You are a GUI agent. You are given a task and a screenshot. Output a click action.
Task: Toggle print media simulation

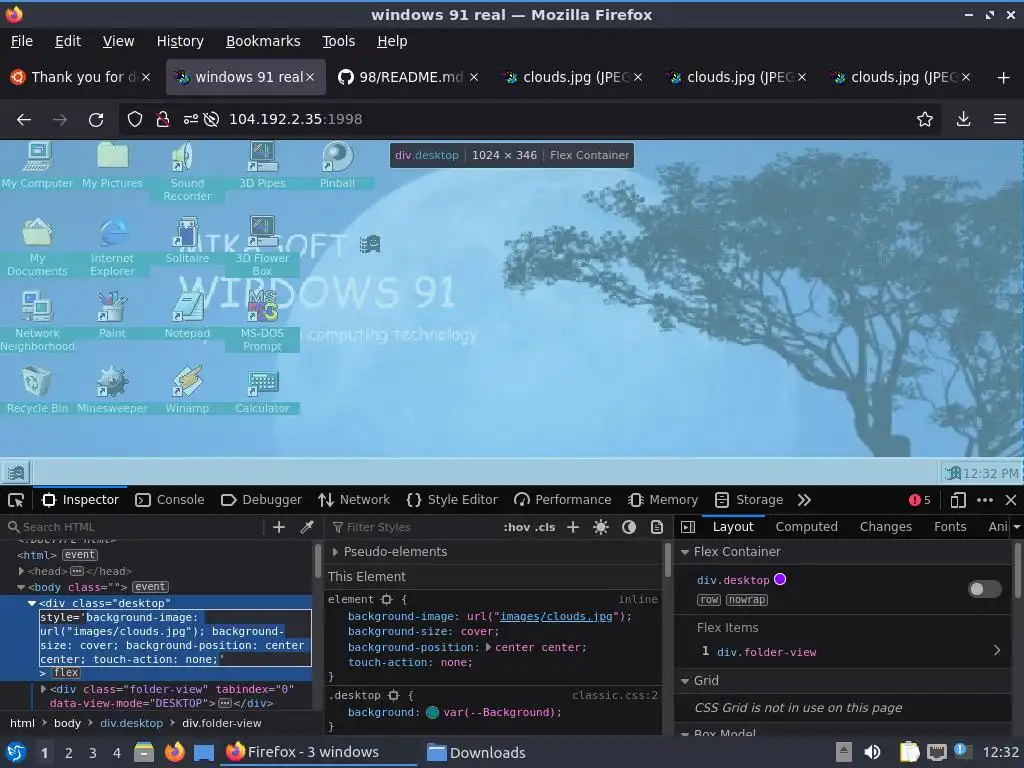(657, 527)
